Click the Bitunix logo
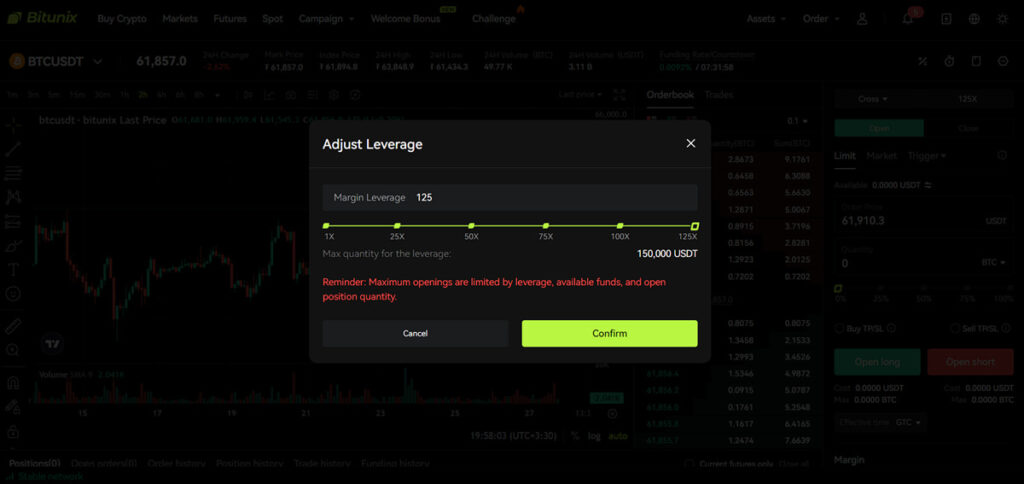Image resolution: width=1024 pixels, height=484 pixels. (x=42, y=18)
